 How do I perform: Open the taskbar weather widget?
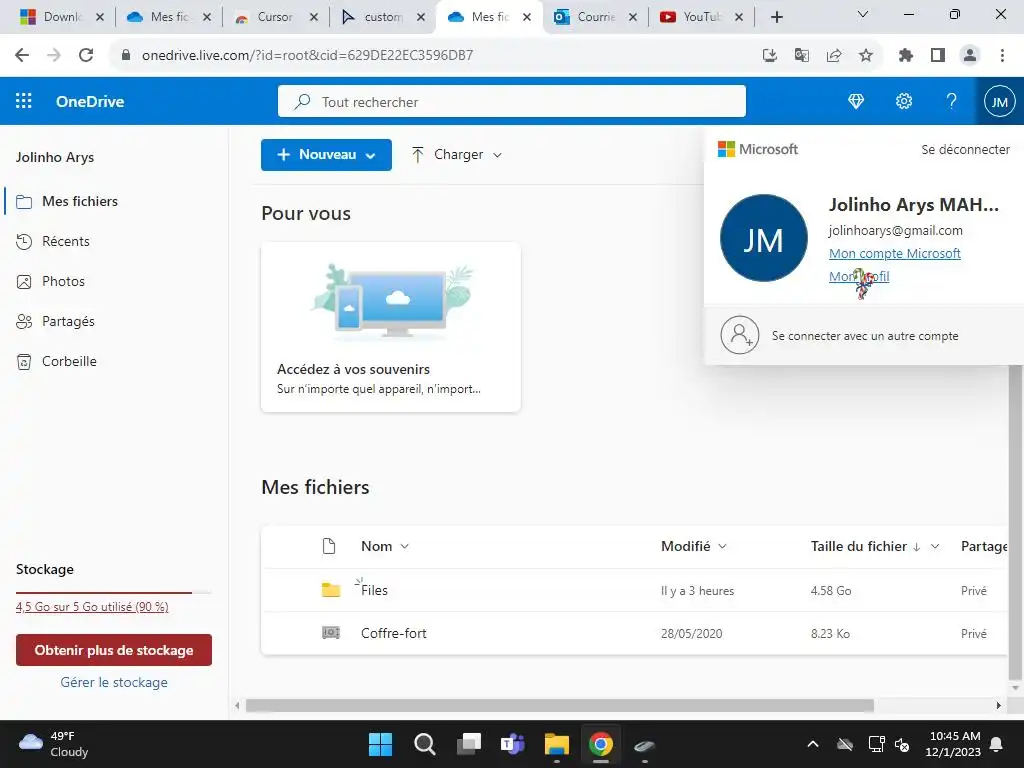(x=54, y=744)
